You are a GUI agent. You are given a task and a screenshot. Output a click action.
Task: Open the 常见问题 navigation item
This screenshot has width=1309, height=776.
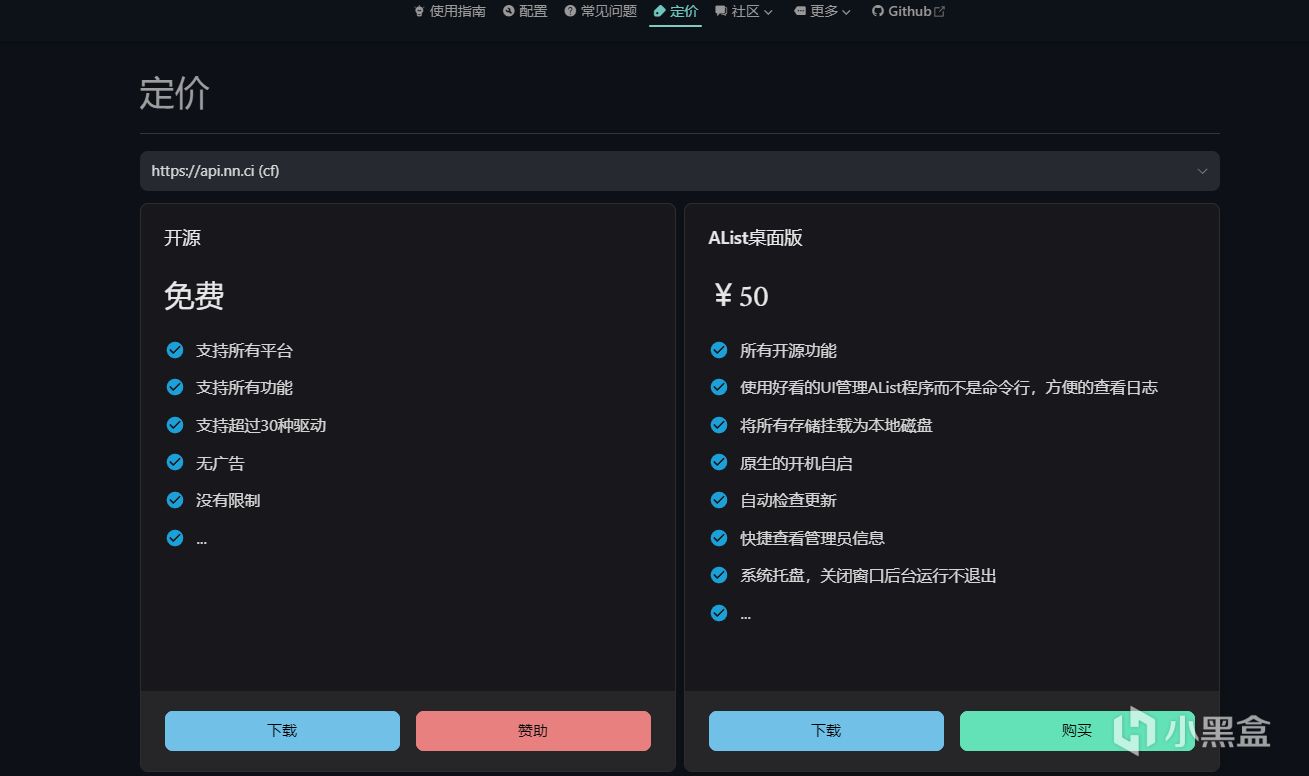[x=600, y=11]
